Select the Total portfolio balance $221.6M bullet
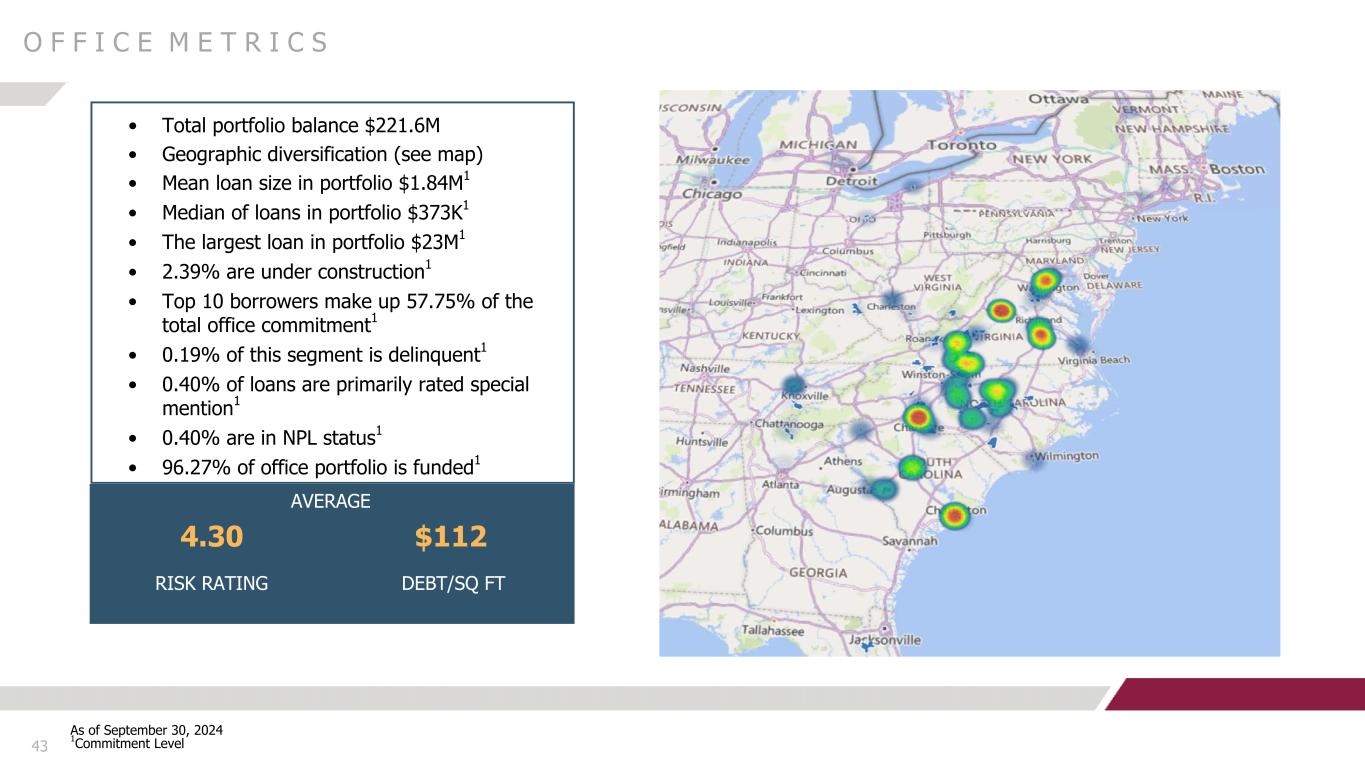The image size is (1365, 768). tap(301, 126)
